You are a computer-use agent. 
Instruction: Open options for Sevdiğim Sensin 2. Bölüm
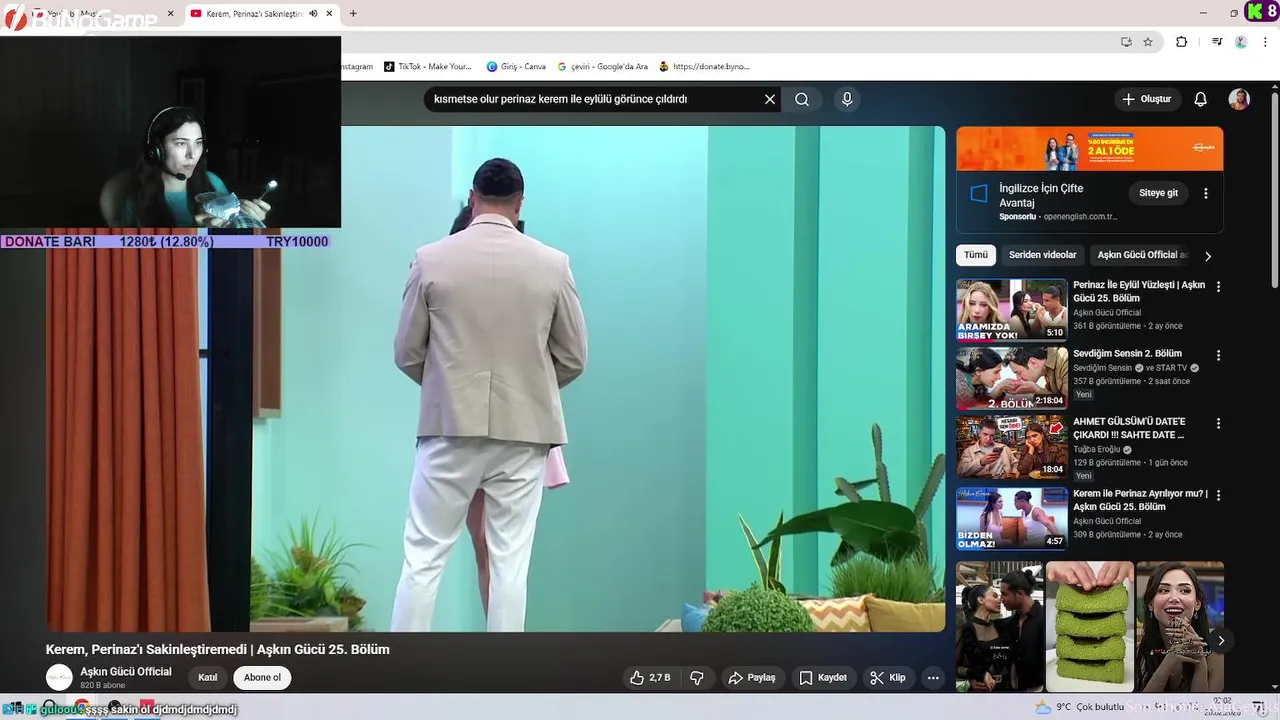click(x=1218, y=355)
